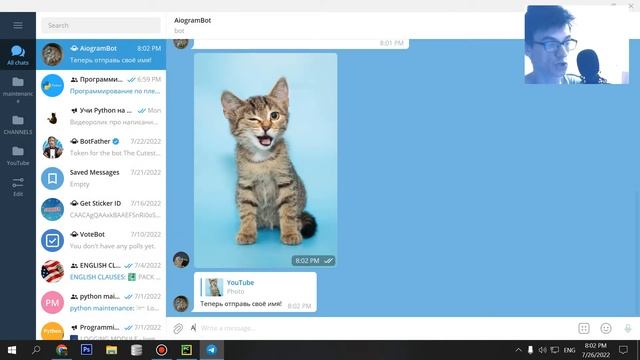Click the bot avatar beside the kitten photo

(x=181, y=260)
